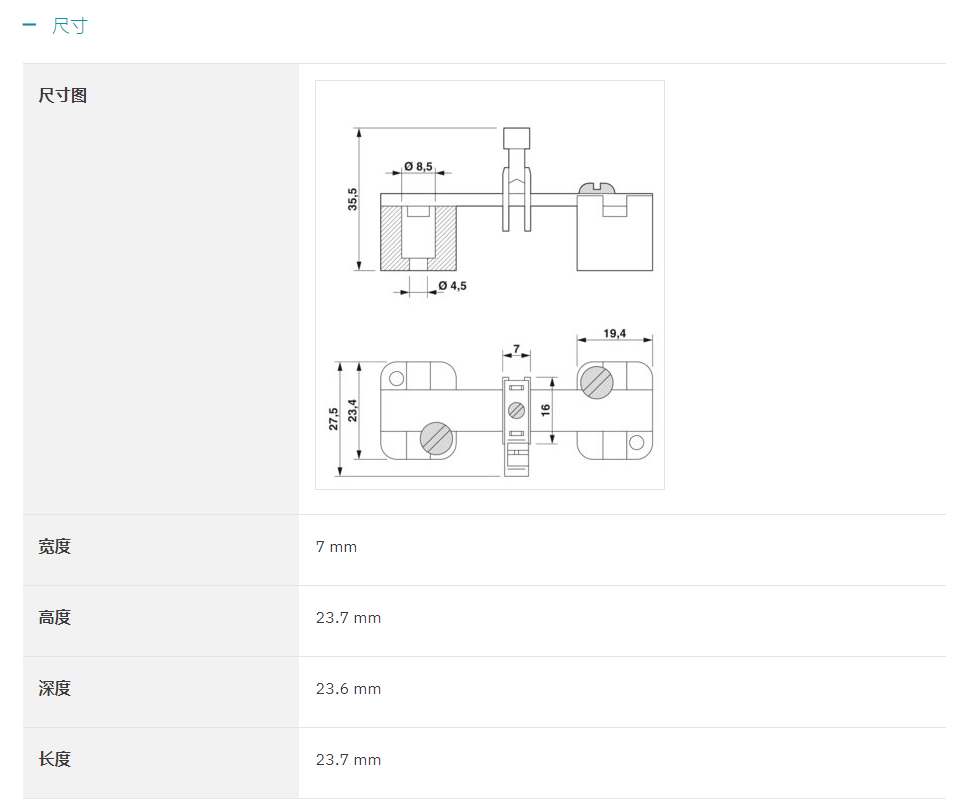Viewport: 956px width, 810px height.
Task: Select the 23.7 mm height value
Action: [348, 618]
